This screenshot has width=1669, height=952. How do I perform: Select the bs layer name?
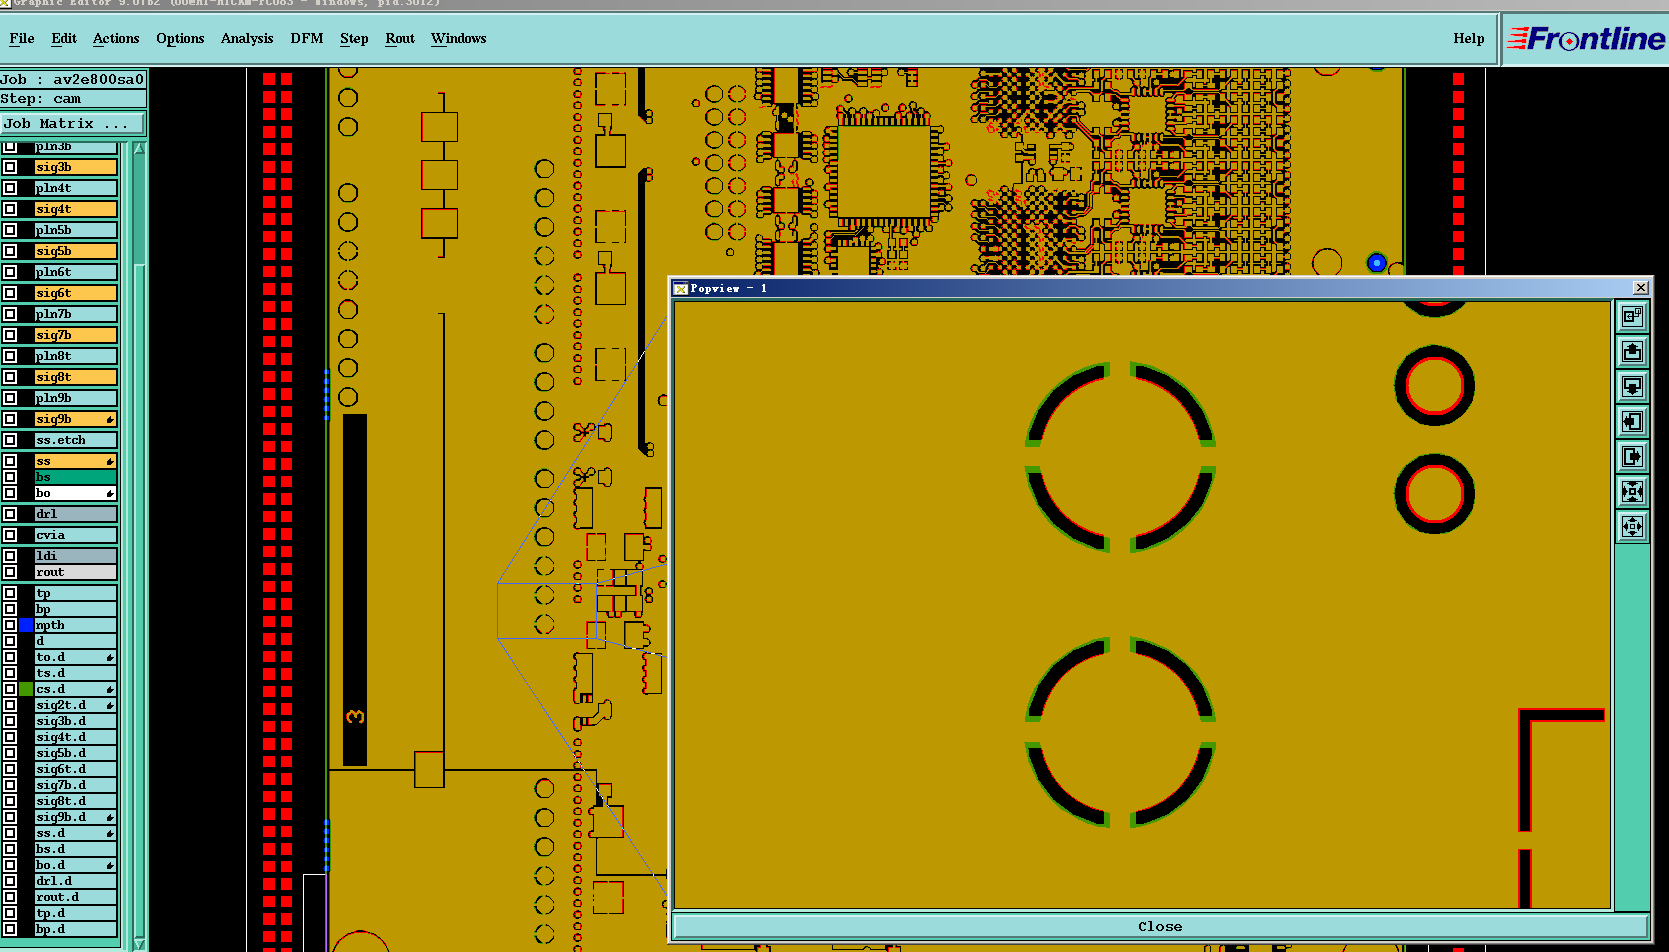(x=76, y=477)
